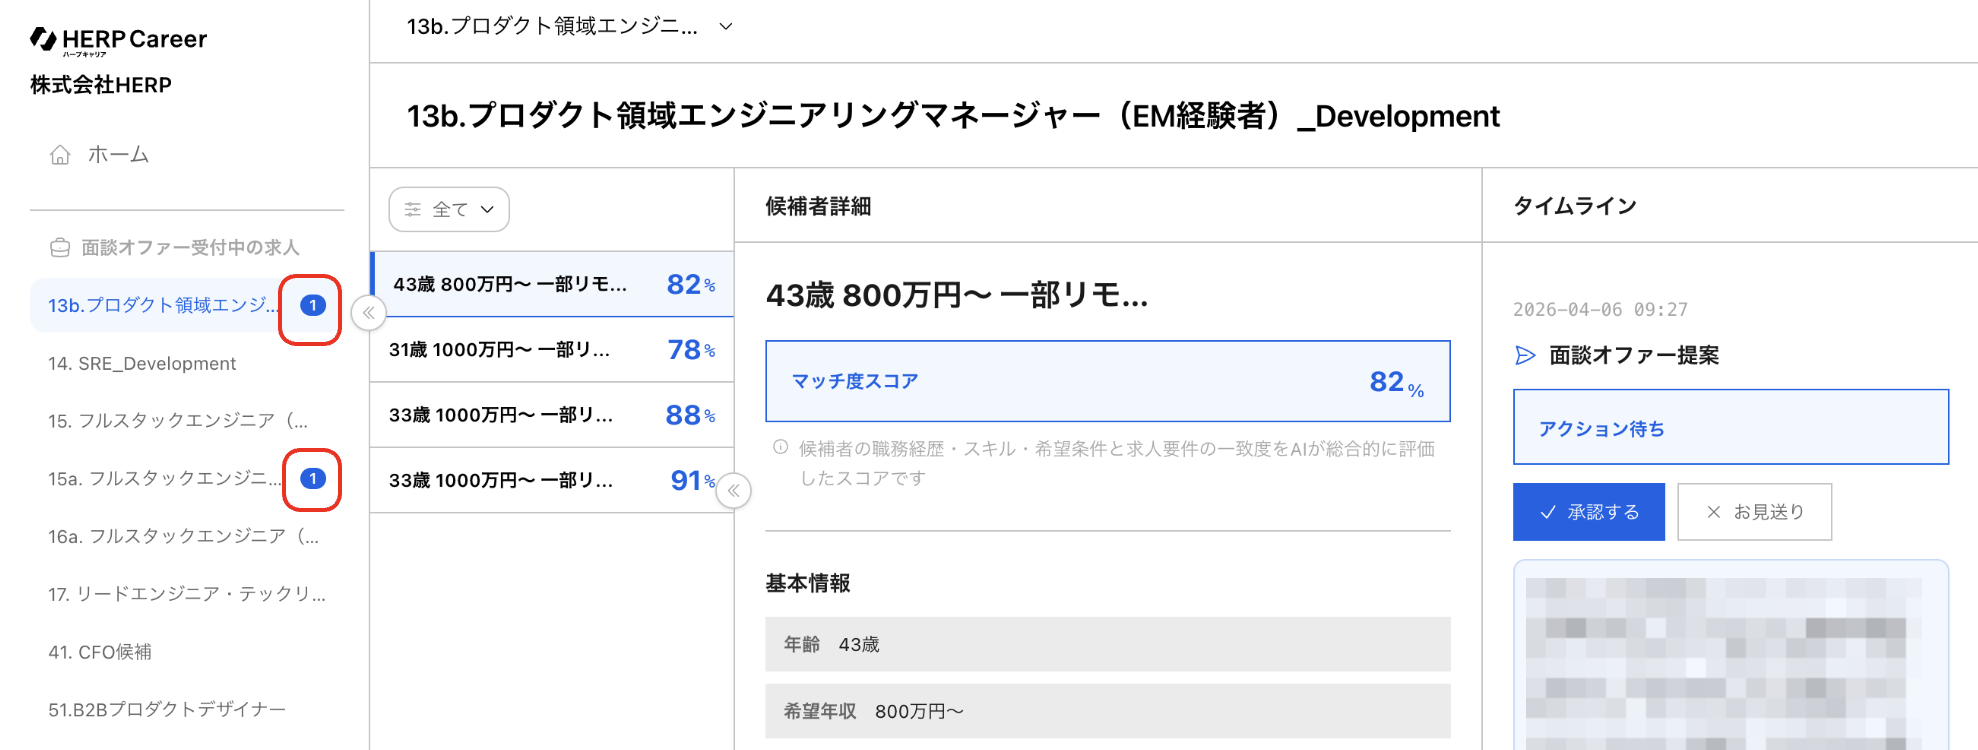
Task: Open 14. SRE_Development job in sidebar
Action: click(x=142, y=364)
